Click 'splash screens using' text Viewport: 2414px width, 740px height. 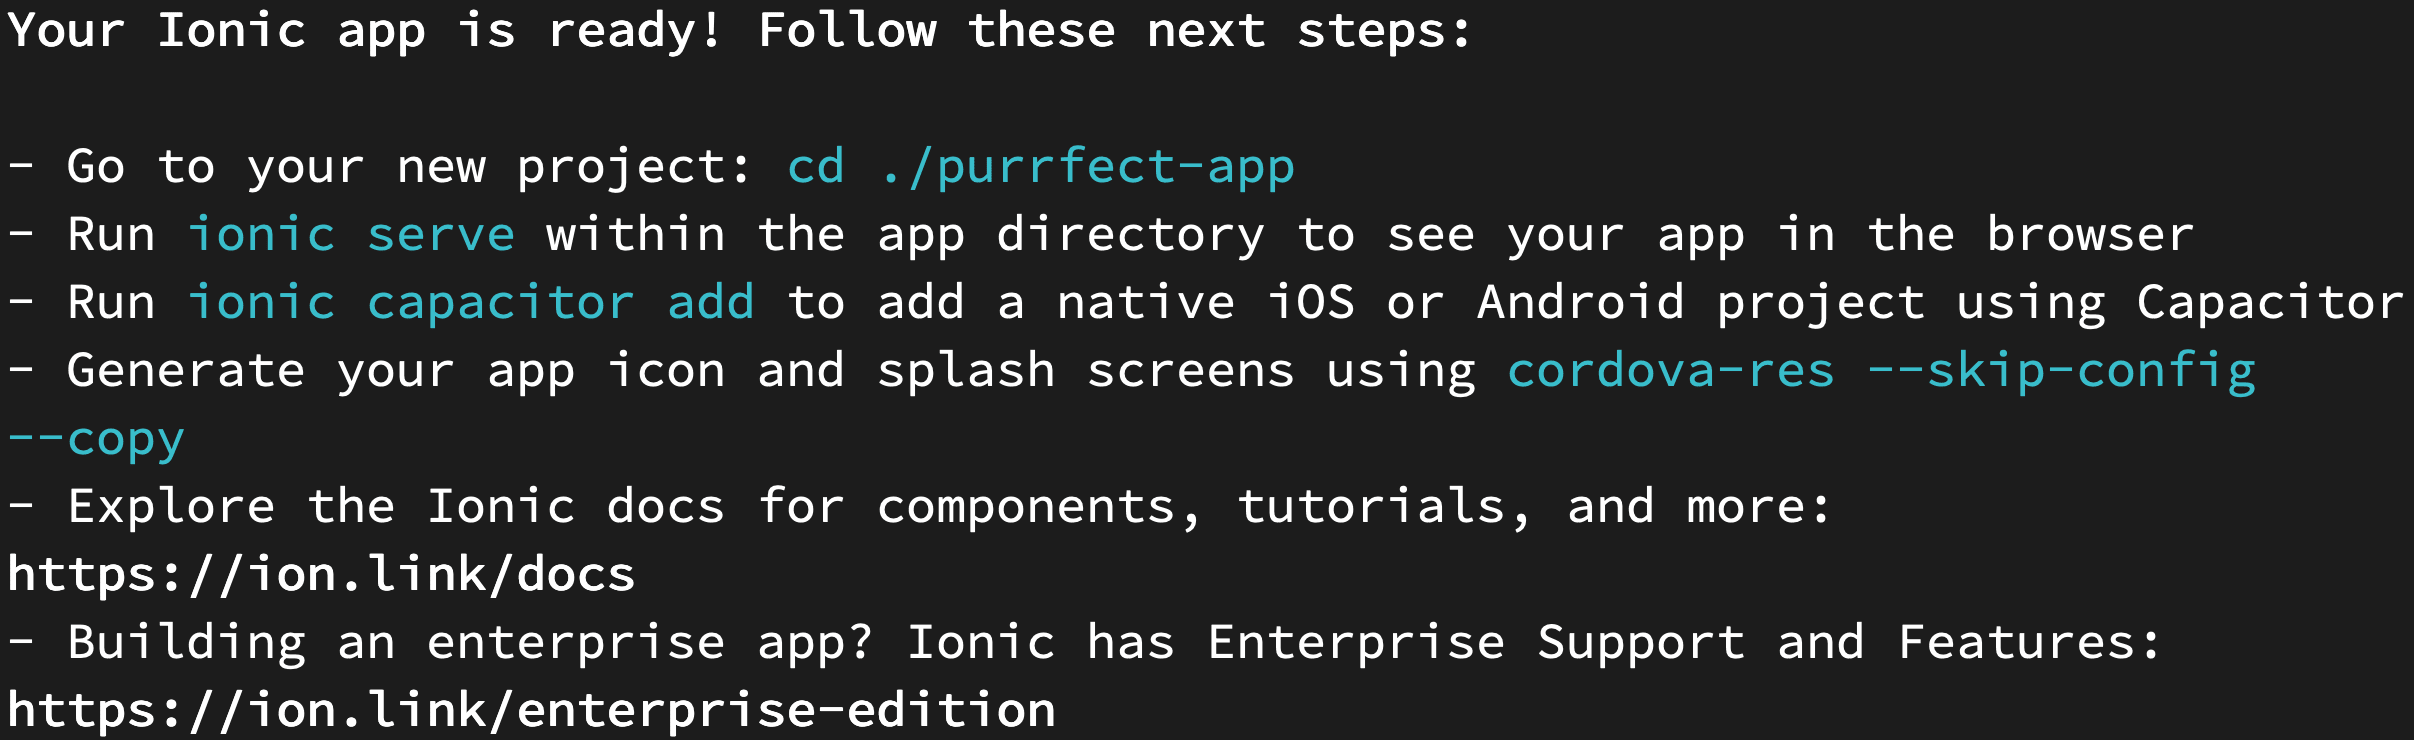(x=1175, y=371)
